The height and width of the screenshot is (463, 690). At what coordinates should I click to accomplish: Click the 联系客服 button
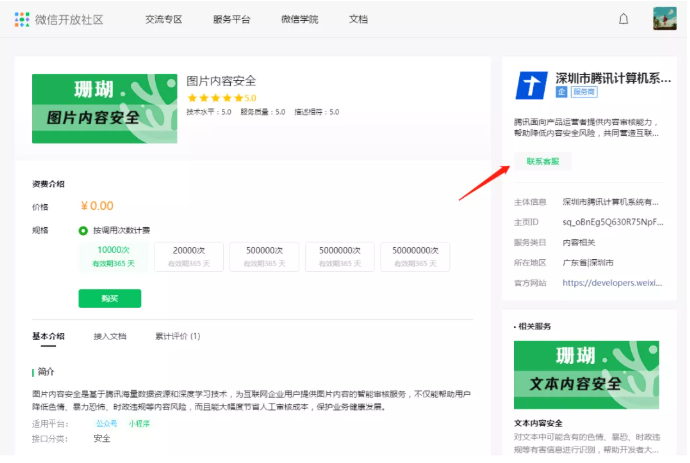[x=543, y=161]
